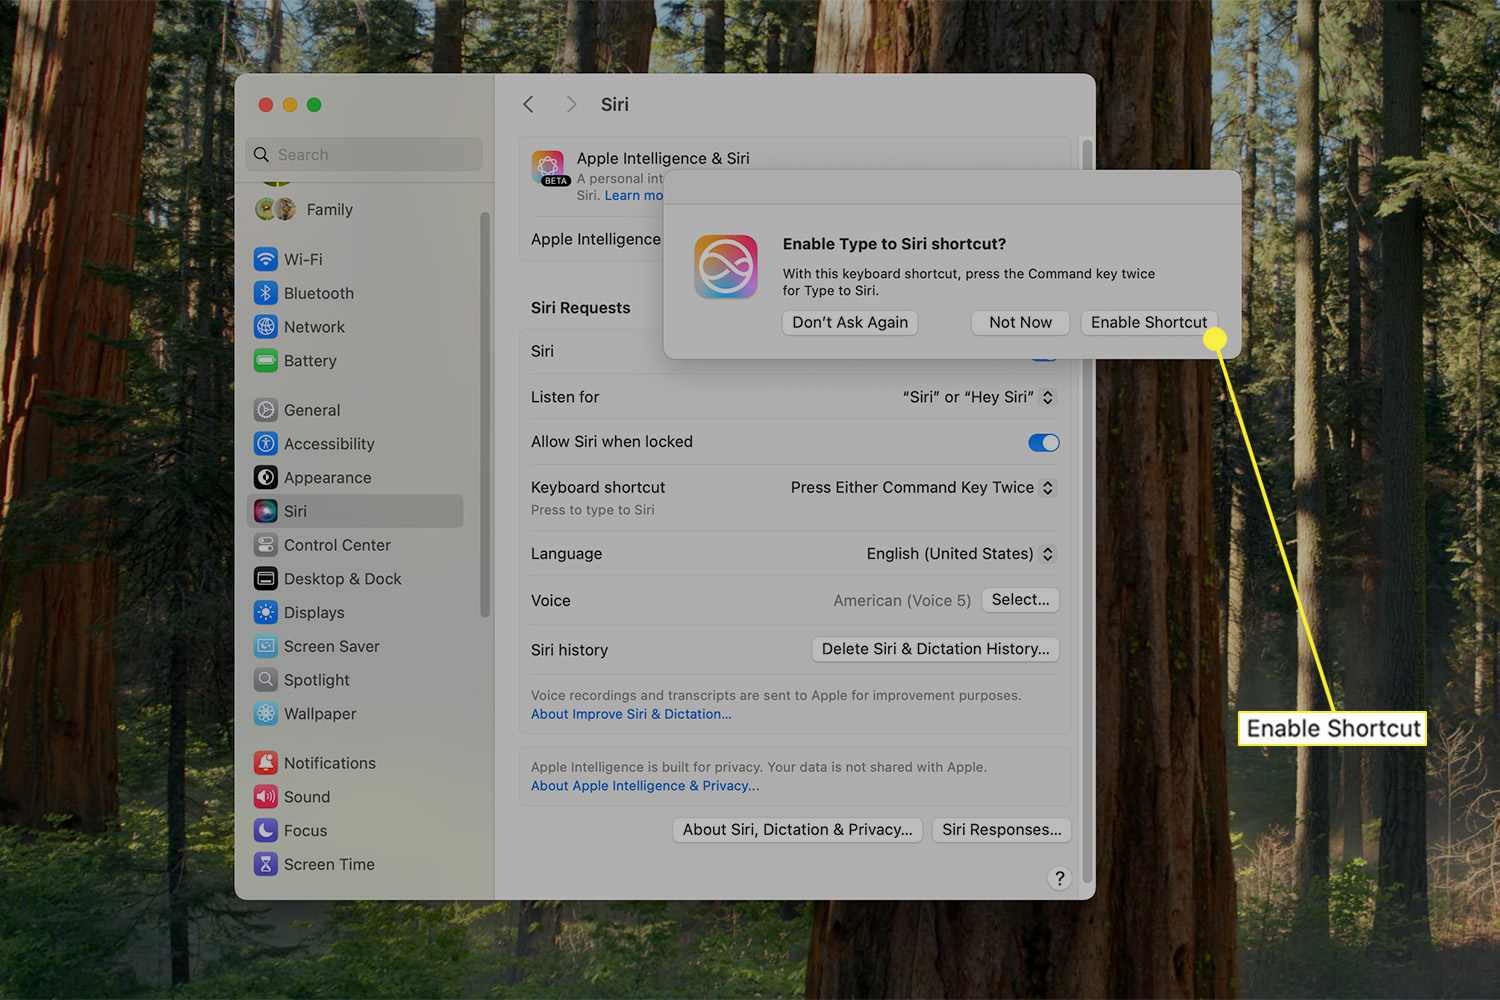Click the Search field in sidebar
1500x1000 pixels.
point(365,155)
